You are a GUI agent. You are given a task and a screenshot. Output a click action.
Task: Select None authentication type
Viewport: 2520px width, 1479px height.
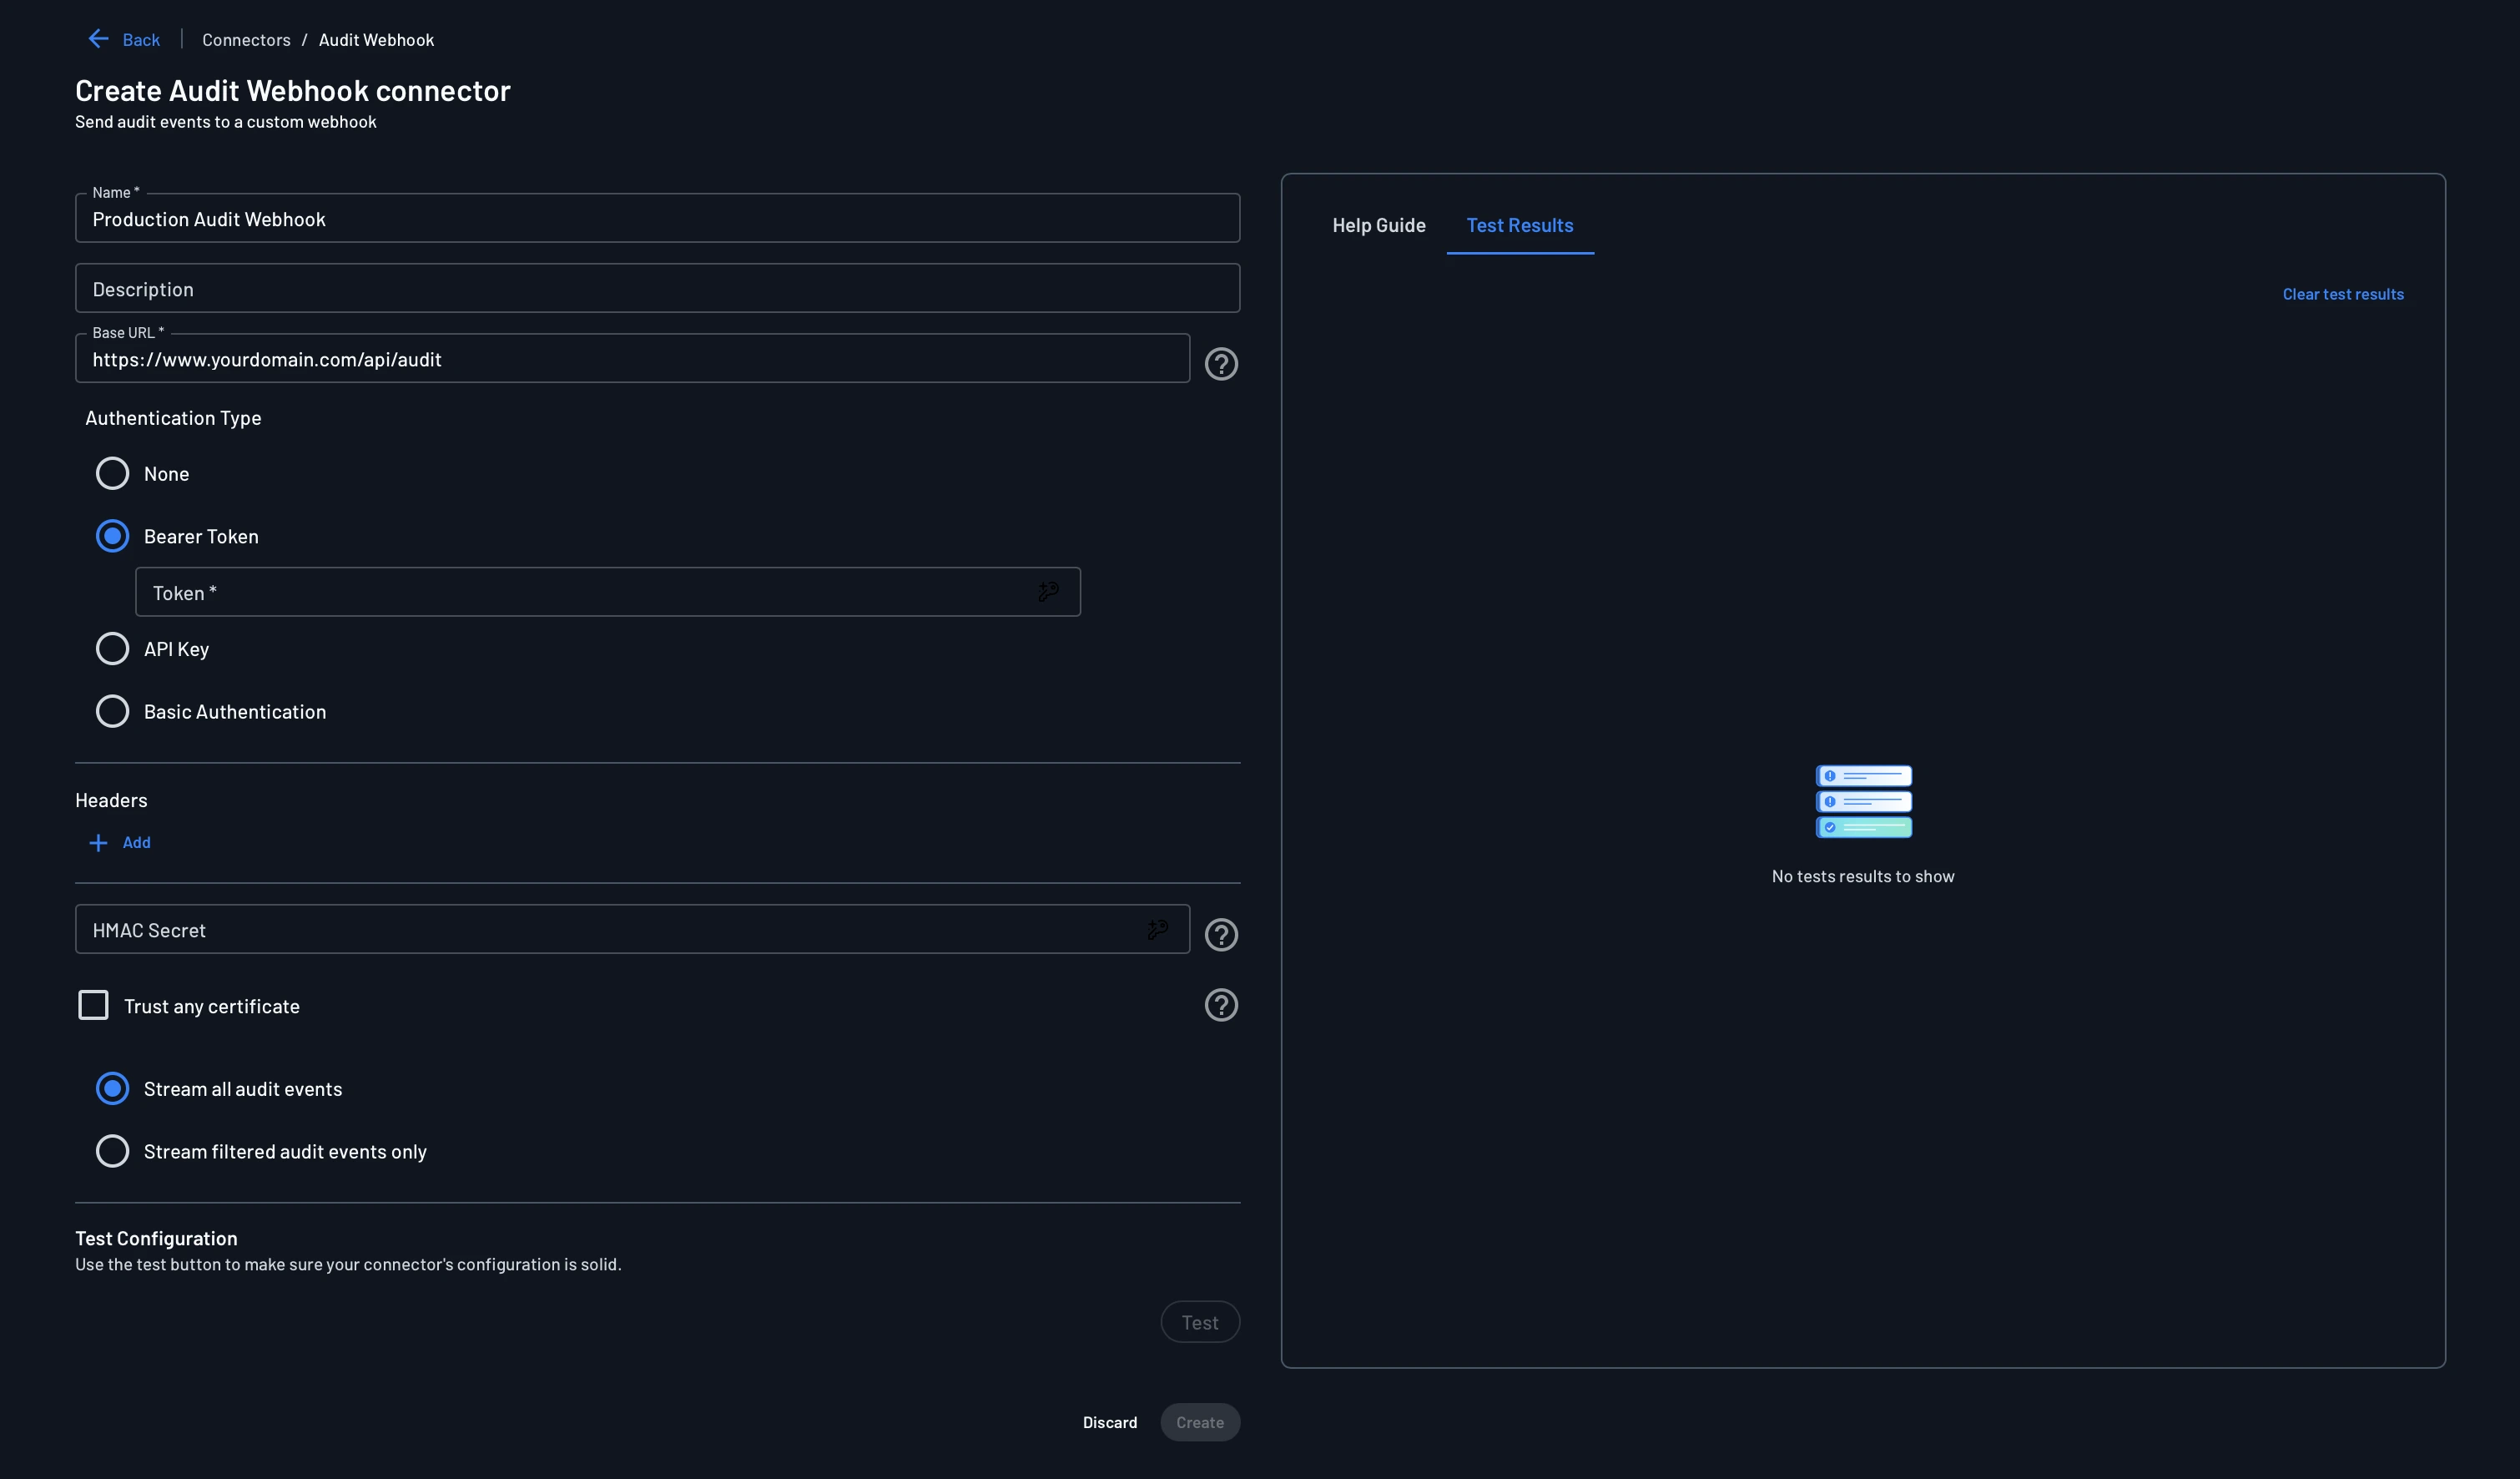click(x=112, y=473)
